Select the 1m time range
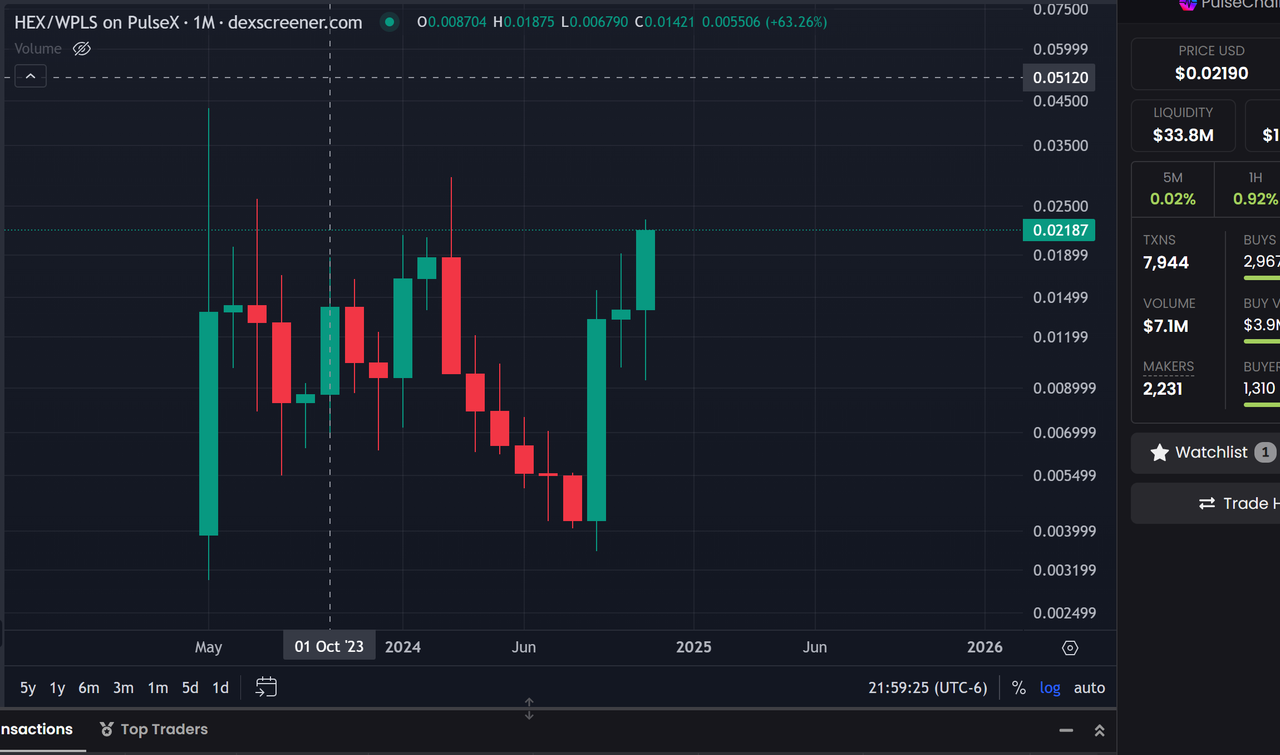The height and width of the screenshot is (755, 1280). (158, 688)
